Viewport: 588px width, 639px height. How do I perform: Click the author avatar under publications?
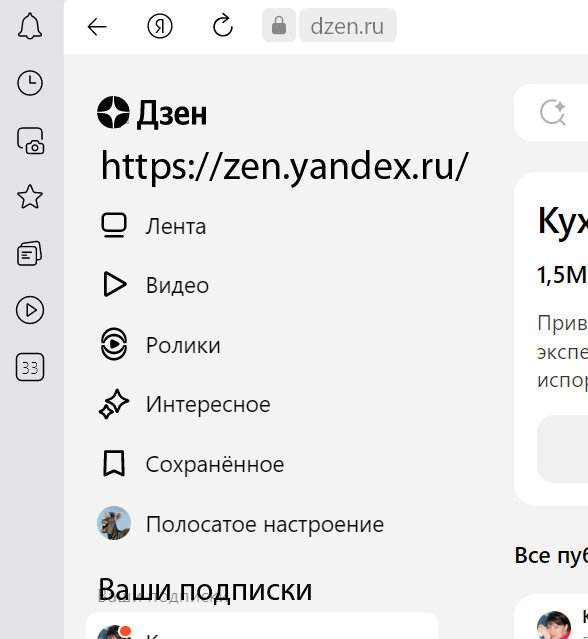click(554, 625)
